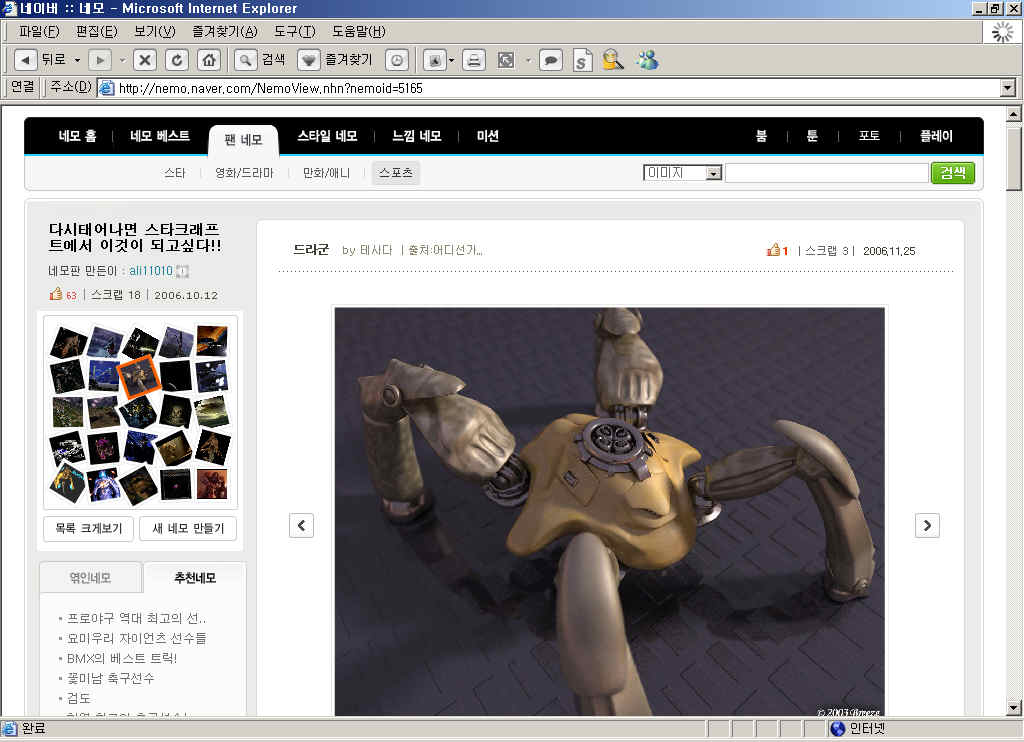Click the thumbs-up icon beside 63
Screen dimensions: 1024x742
(x=56, y=294)
